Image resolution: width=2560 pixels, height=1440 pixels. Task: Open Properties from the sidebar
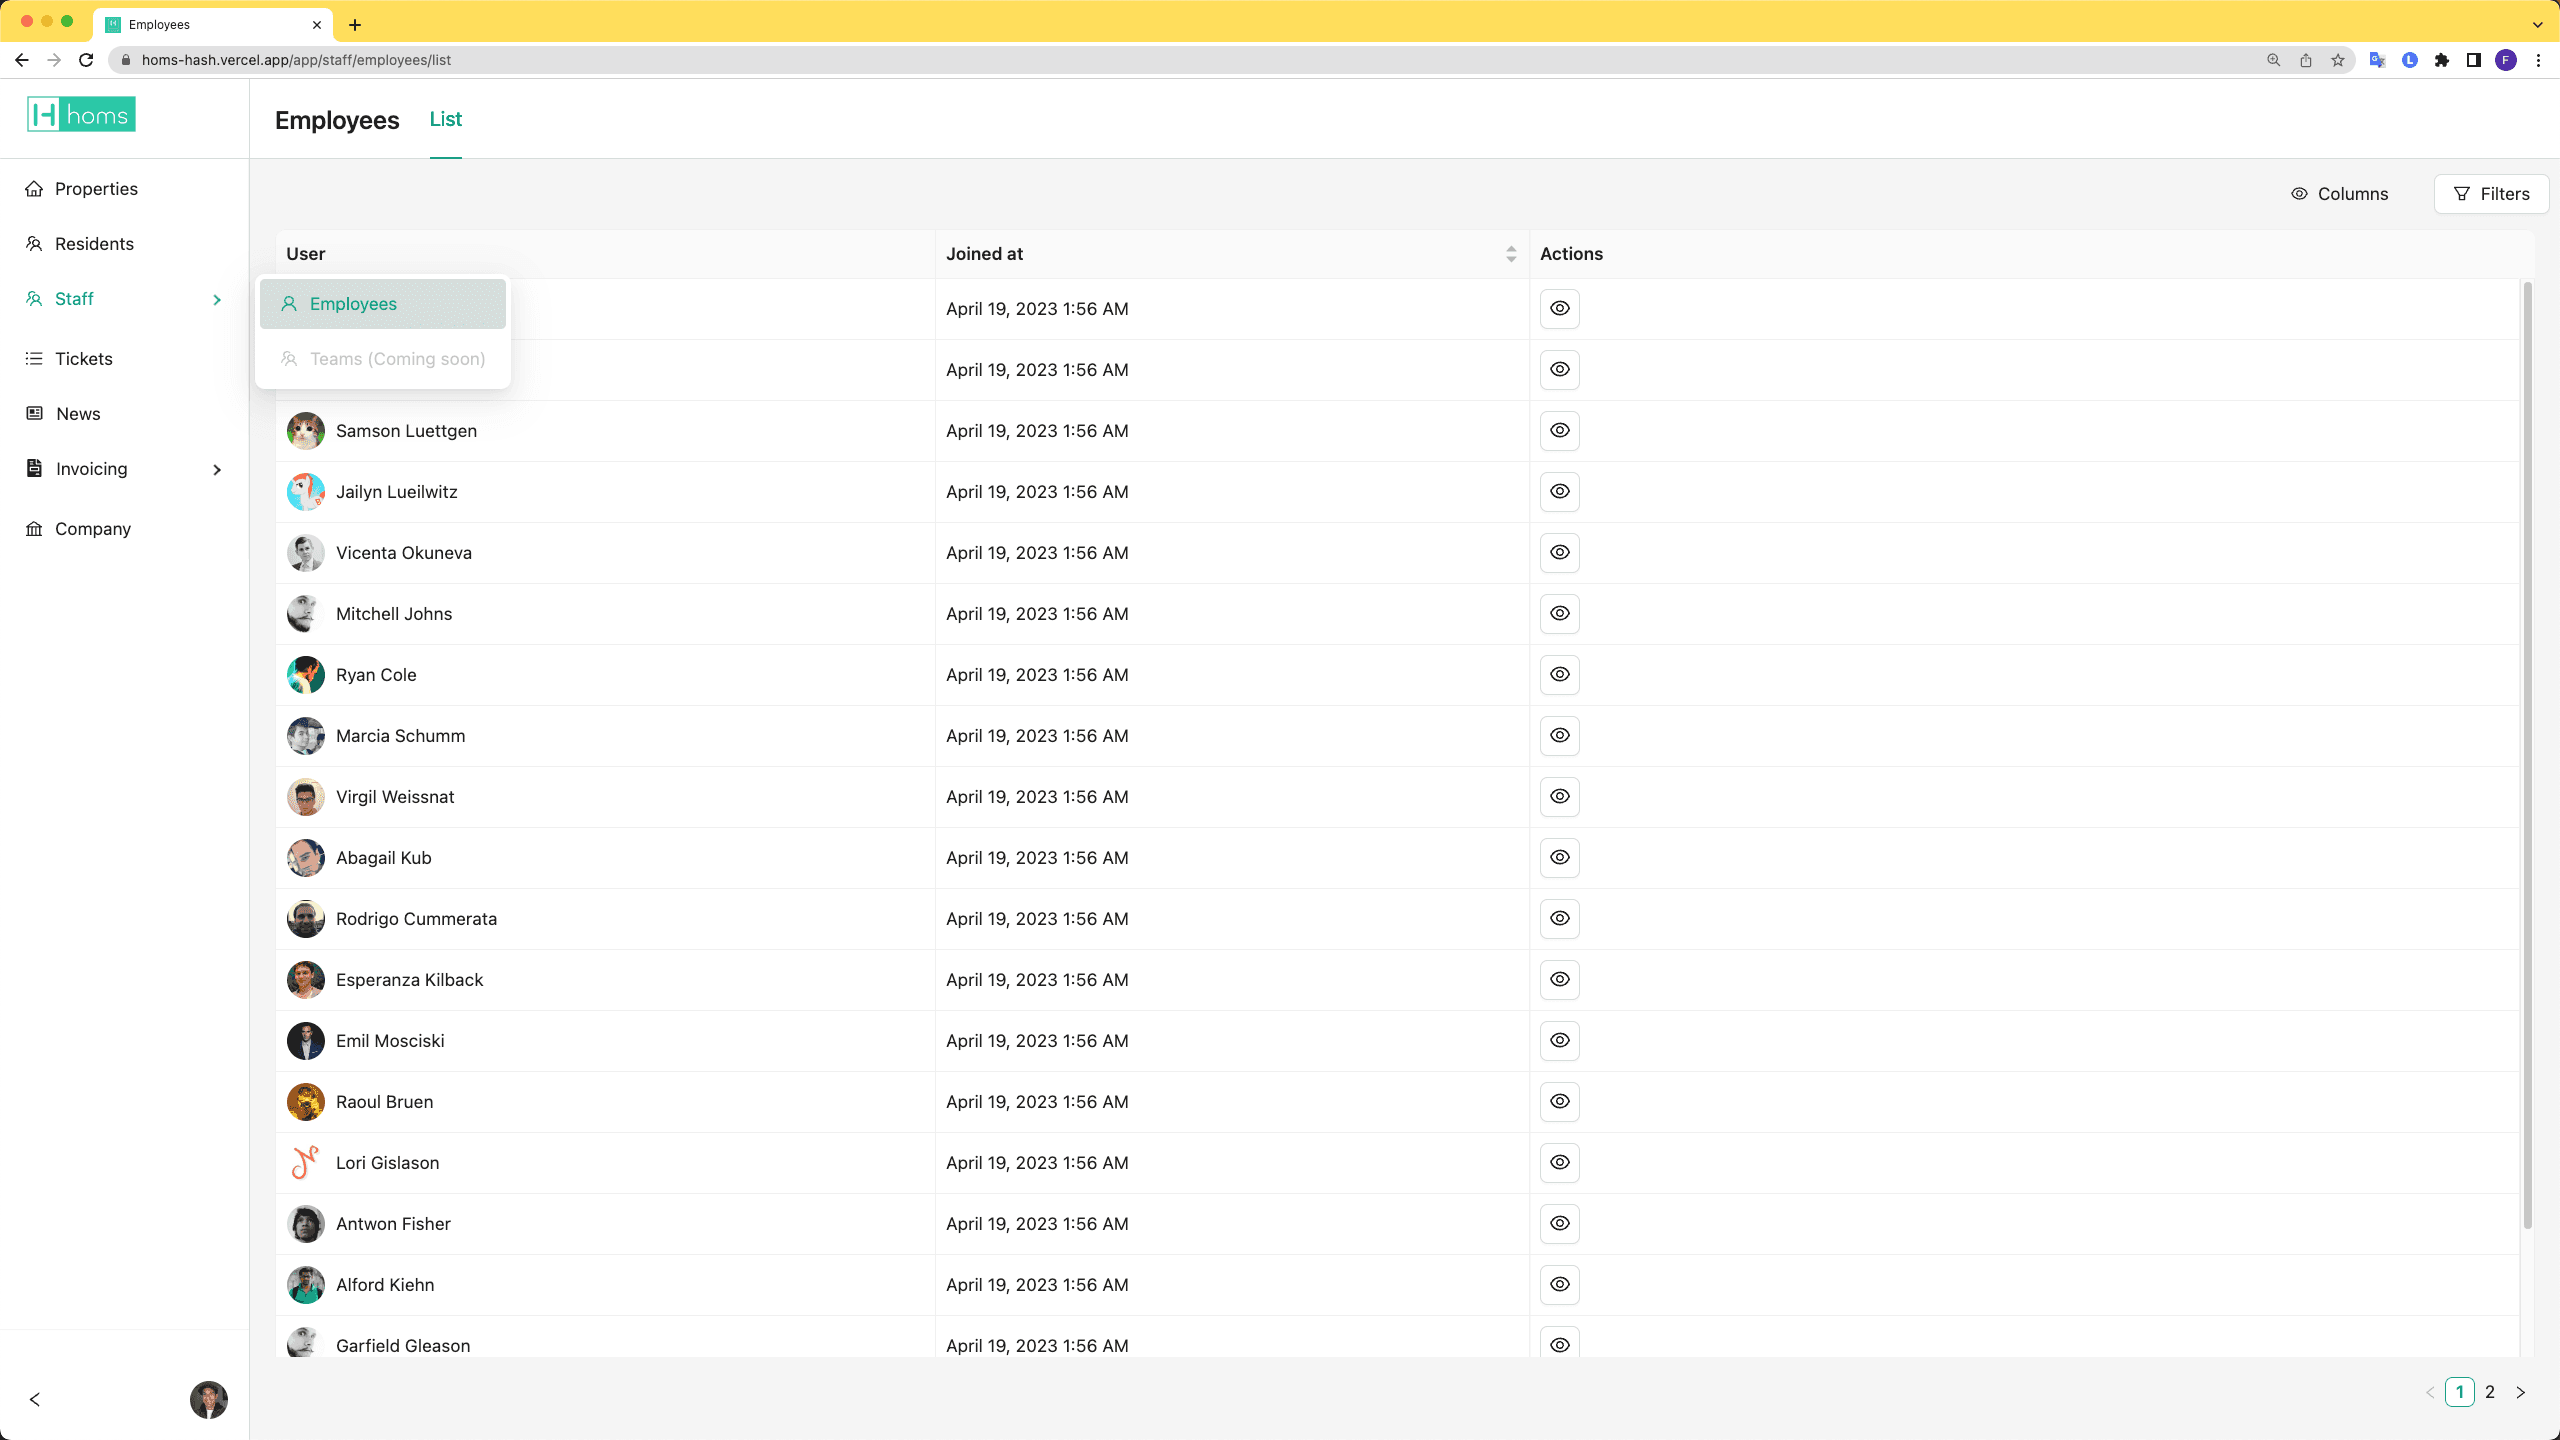click(96, 189)
